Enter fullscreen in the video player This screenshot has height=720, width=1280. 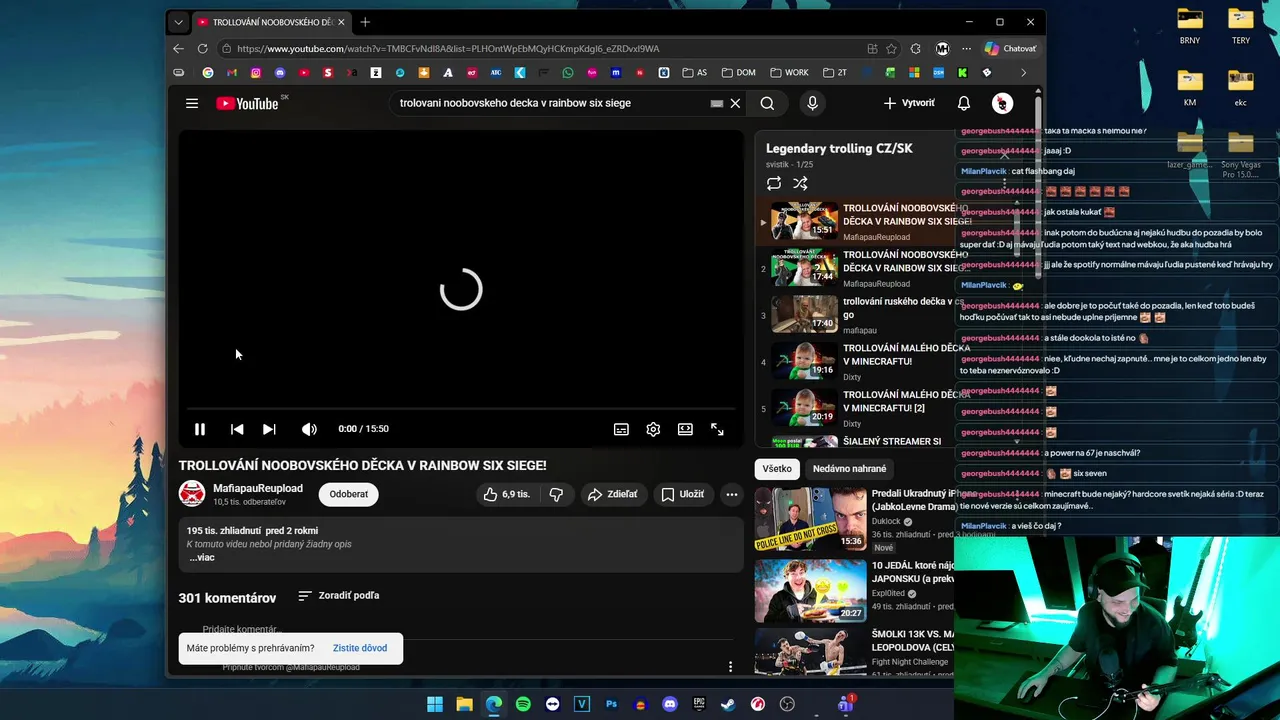[717, 429]
